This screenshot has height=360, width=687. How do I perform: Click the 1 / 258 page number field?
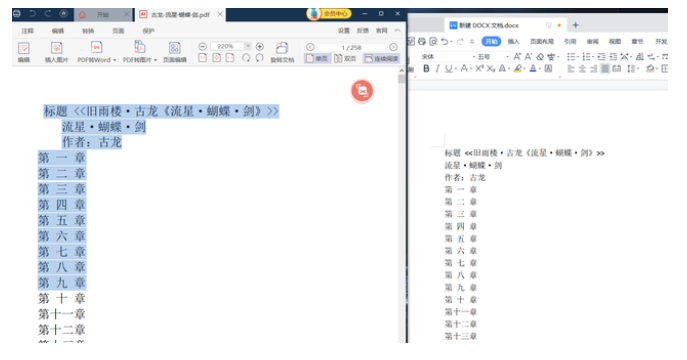click(351, 47)
